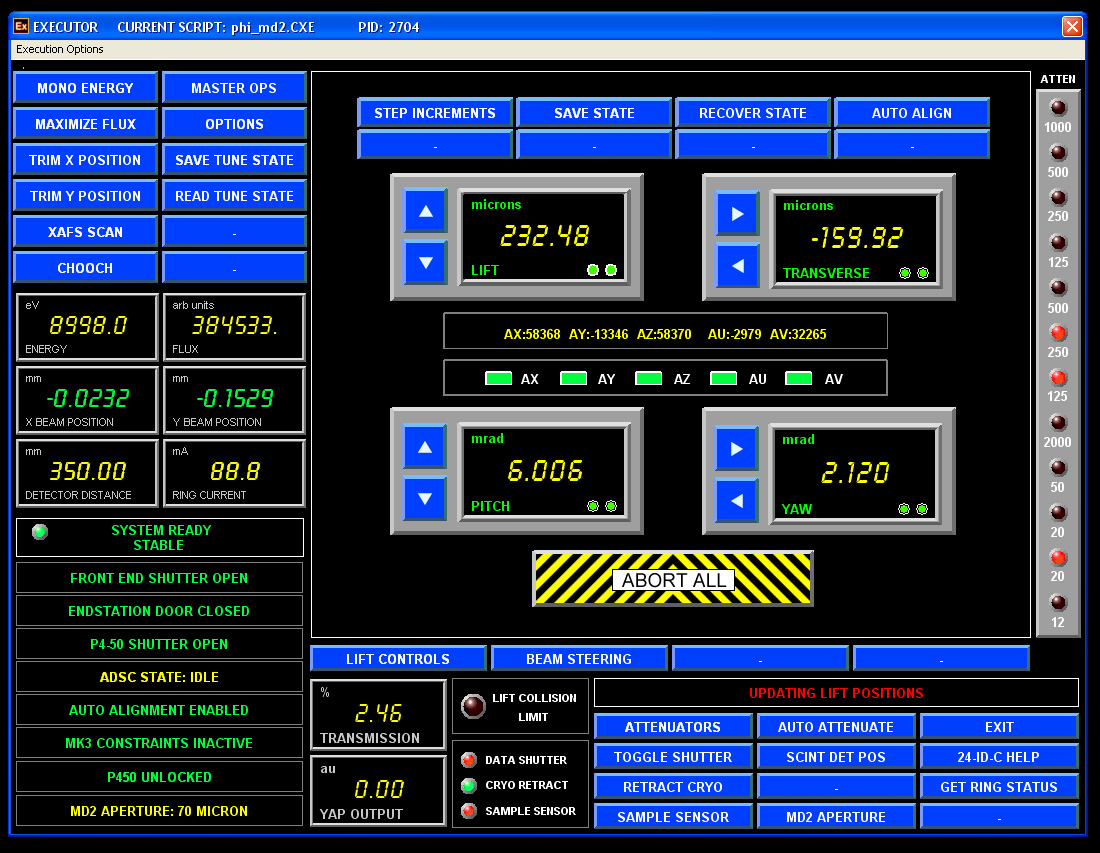Decrease PITCH with the down arrow
The height and width of the screenshot is (853, 1100).
425,498
